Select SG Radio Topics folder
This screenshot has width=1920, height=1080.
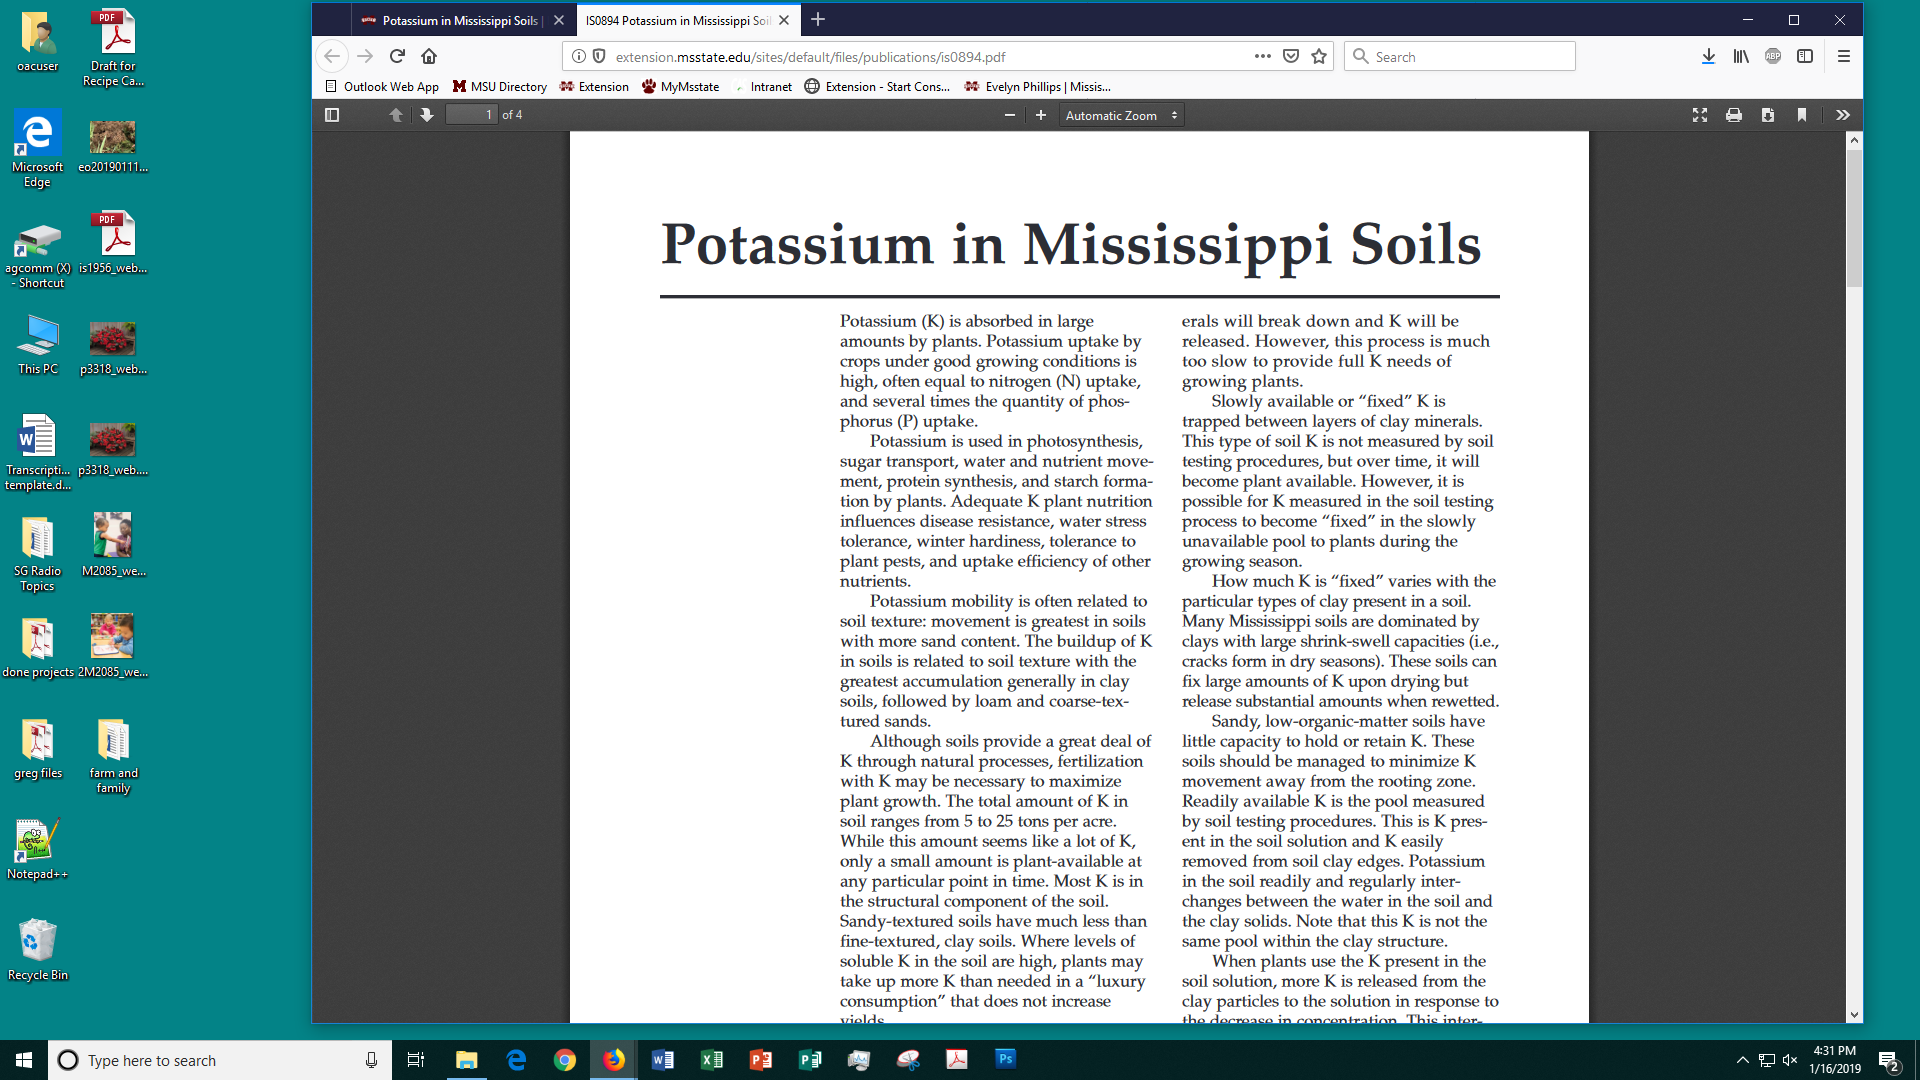click(x=38, y=552)
